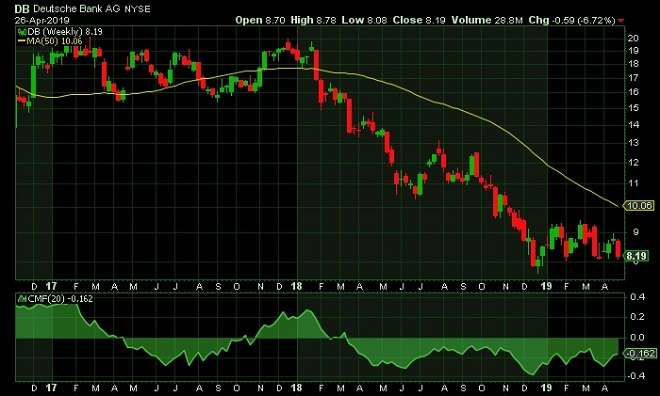This screenshot has height=396, width=660.
Task: Click CMF axis label 0.2
Action: click(638, 317)
